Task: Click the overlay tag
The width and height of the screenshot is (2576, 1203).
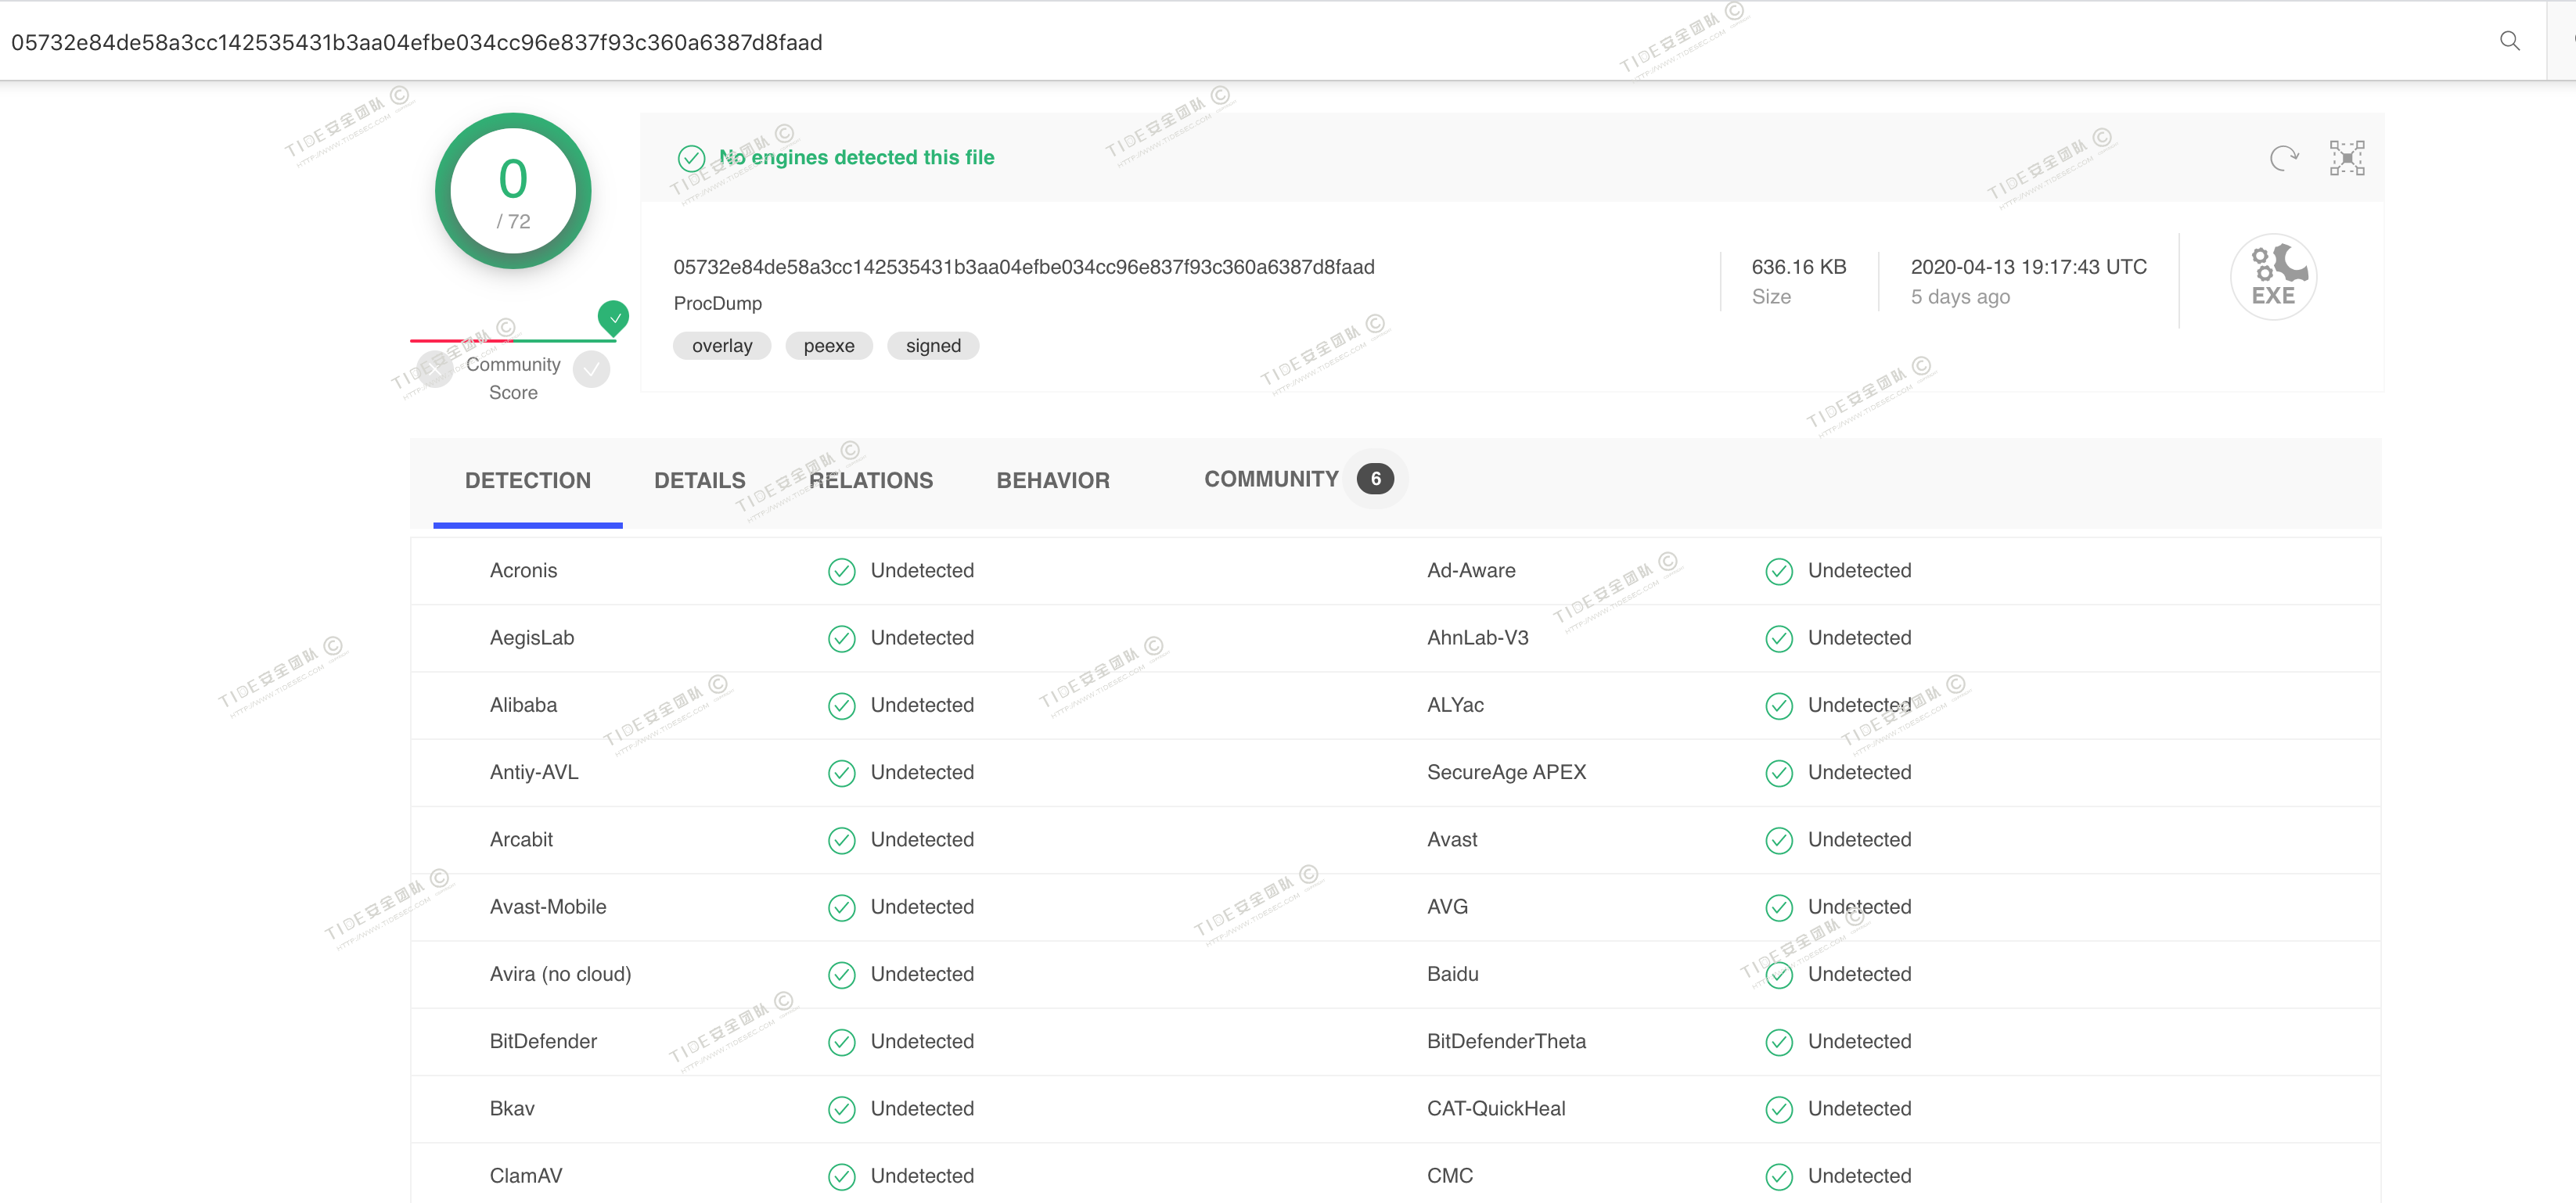Action: tap(721, 346)
